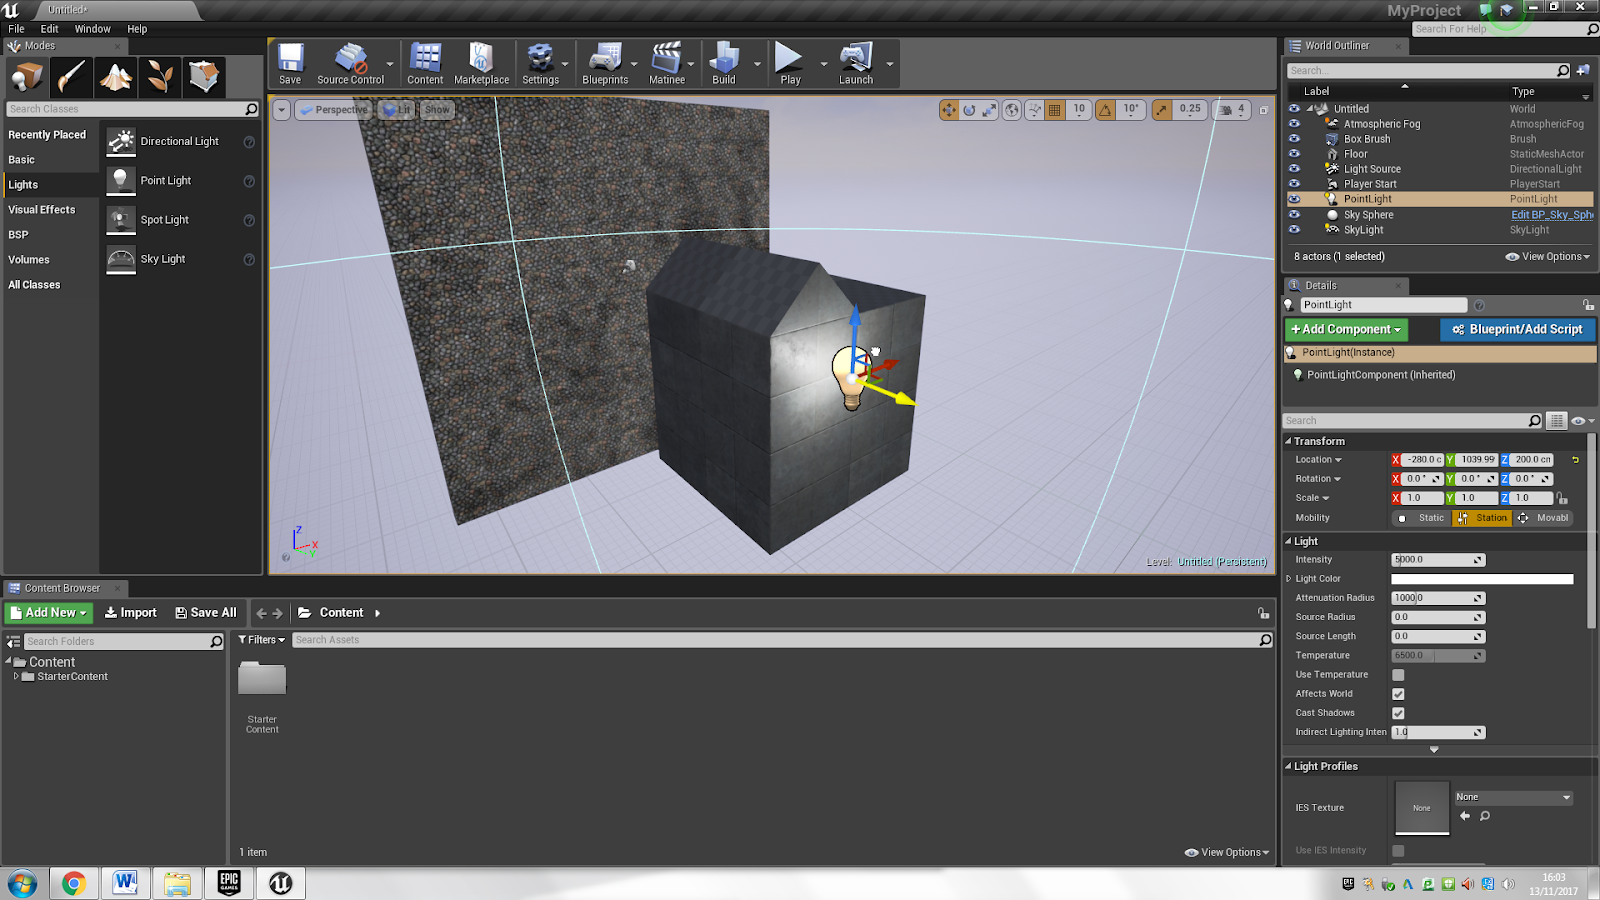This screenshot has width=1600, height=900.
Task: Open the Marketplace toolbar icon
Action: (x=481, y=64)
